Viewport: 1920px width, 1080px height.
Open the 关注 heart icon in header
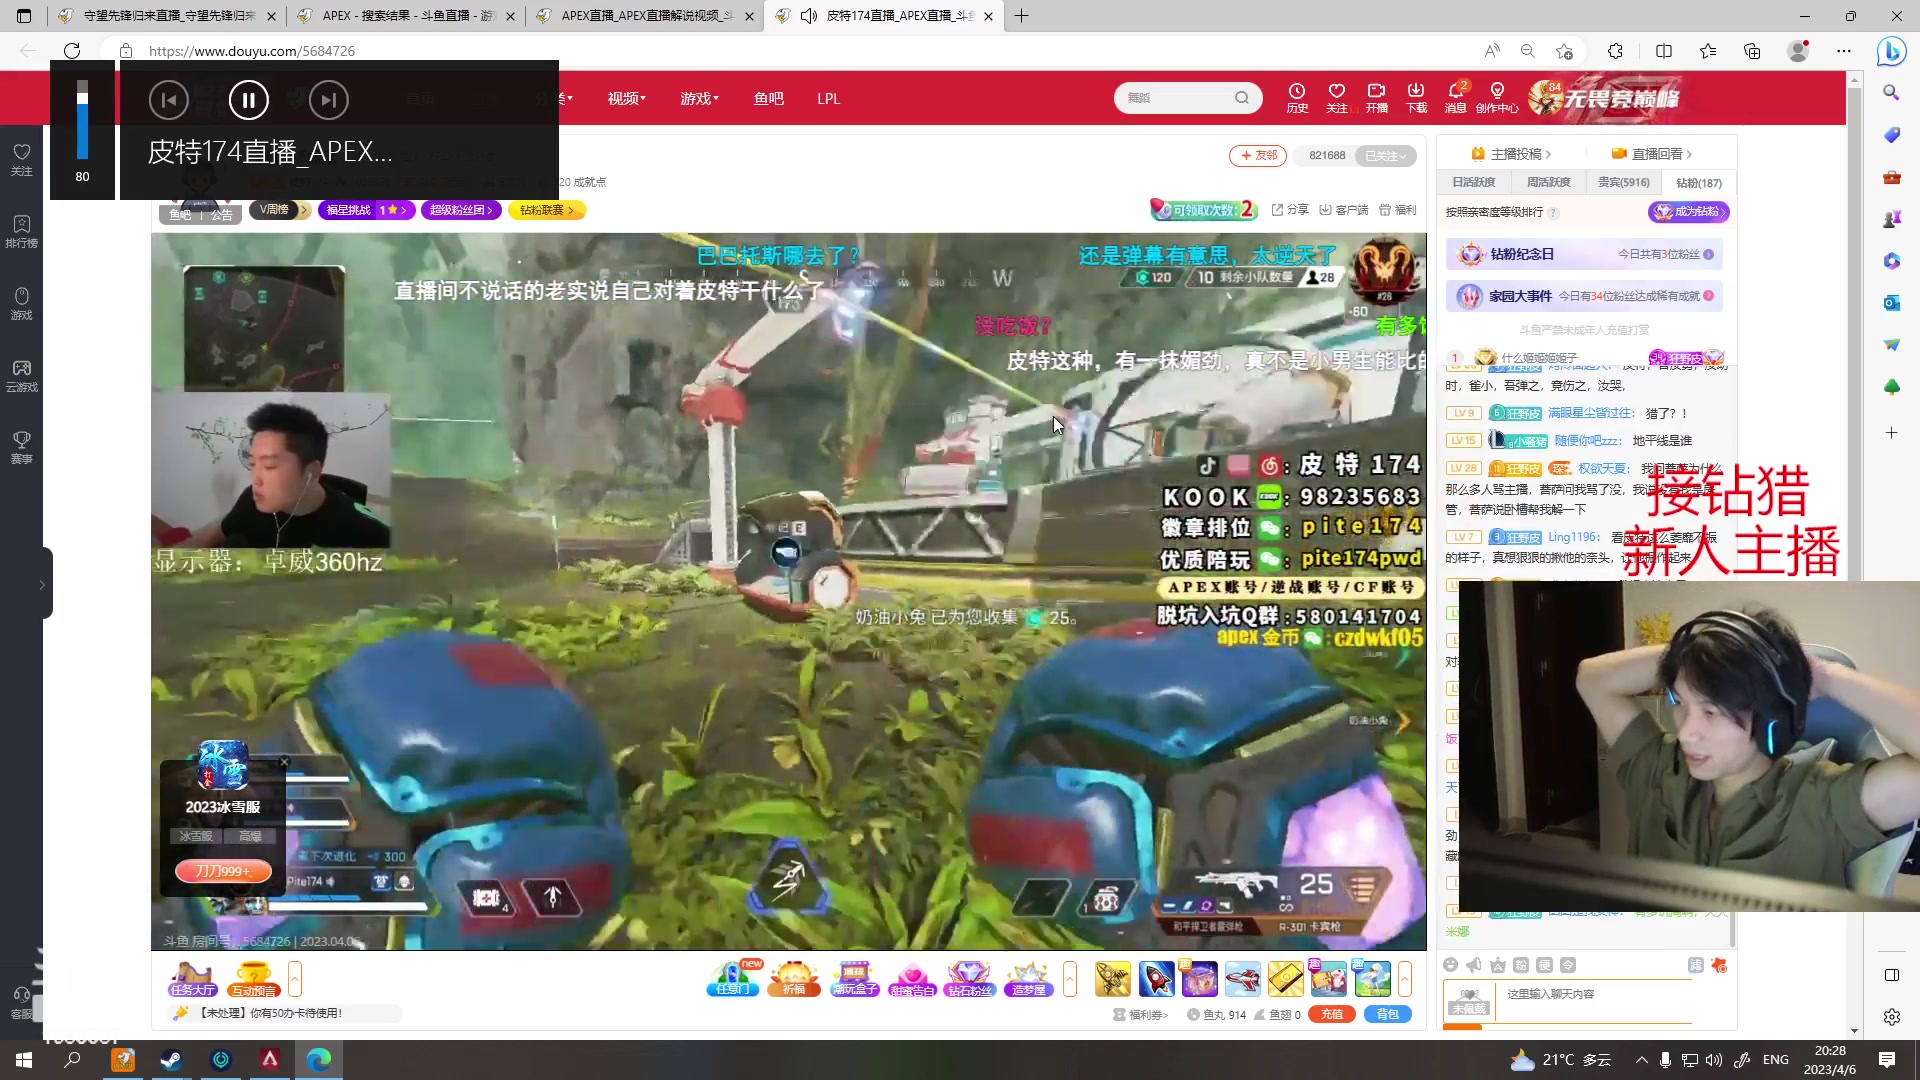point(1337,98)
